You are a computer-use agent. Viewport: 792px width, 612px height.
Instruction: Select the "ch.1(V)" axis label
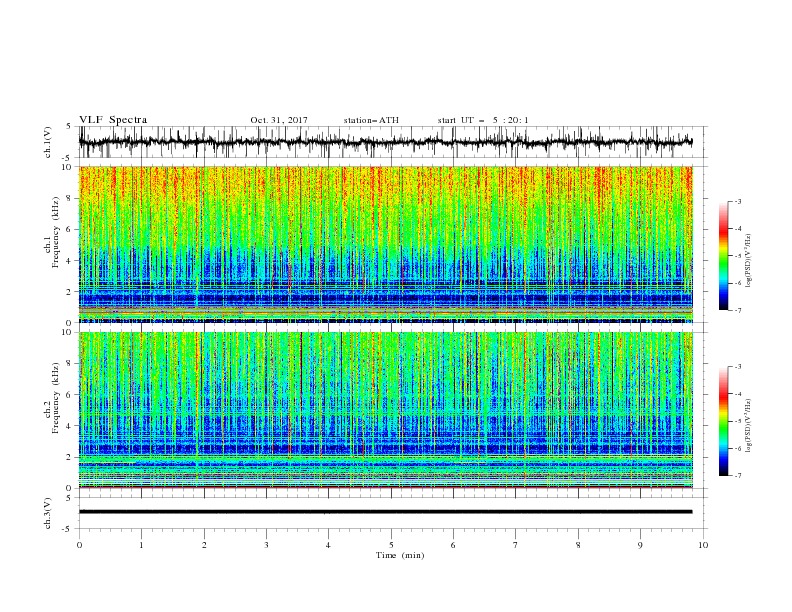tap(48, 142)
